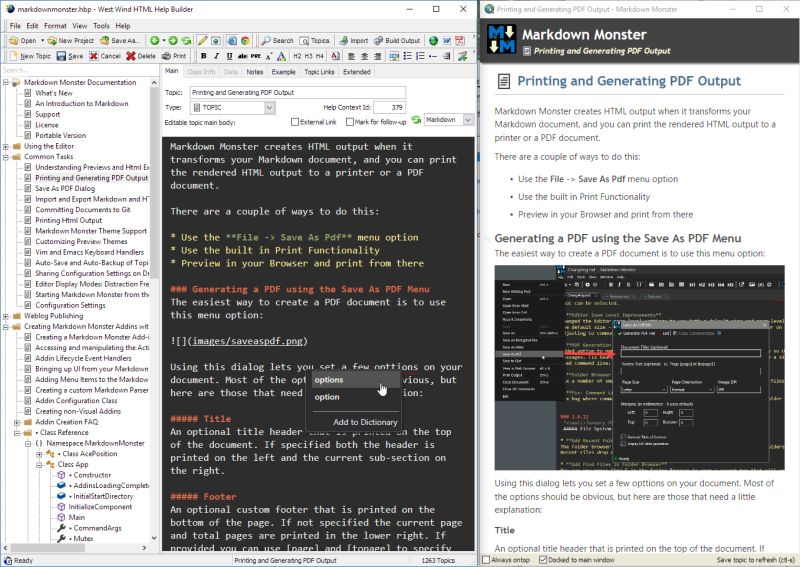Toggle the External Link checkbox
Image resolution: width=800 pixels, height=567 pixels.
[294, 122]
